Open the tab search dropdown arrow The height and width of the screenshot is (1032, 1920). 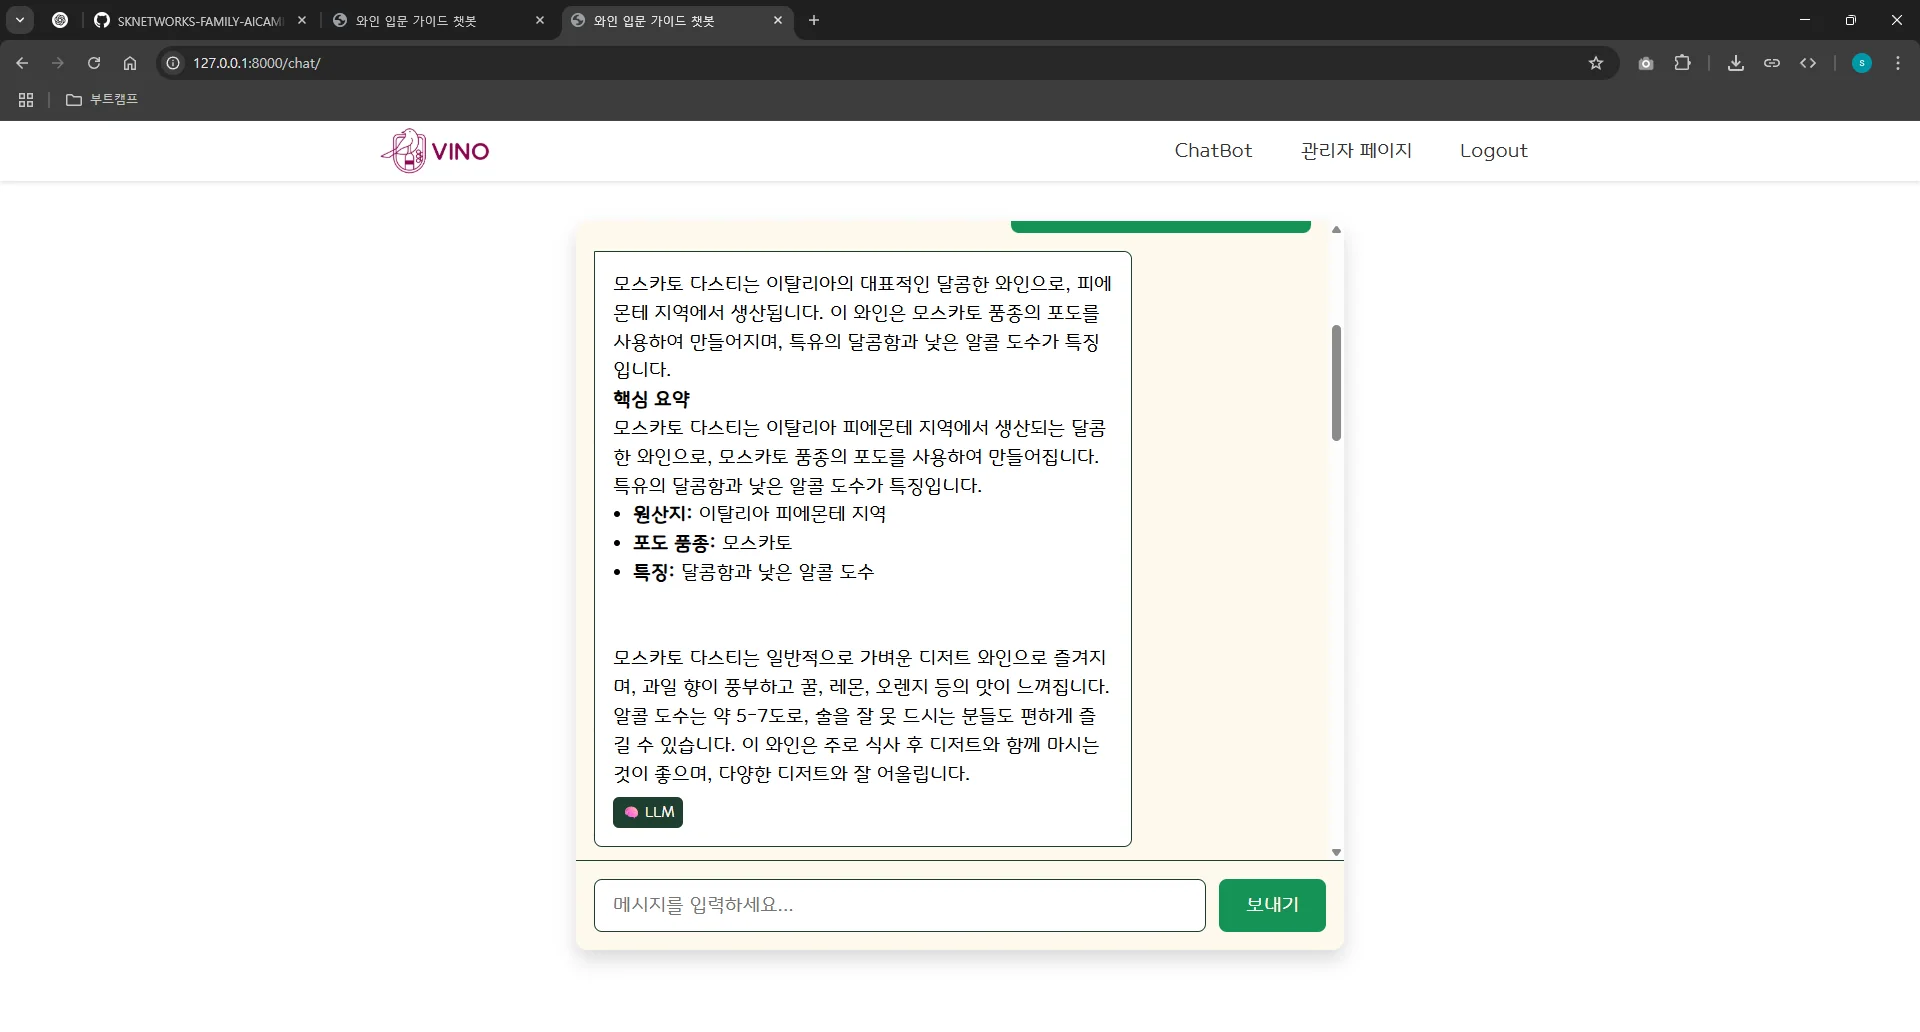20,20
